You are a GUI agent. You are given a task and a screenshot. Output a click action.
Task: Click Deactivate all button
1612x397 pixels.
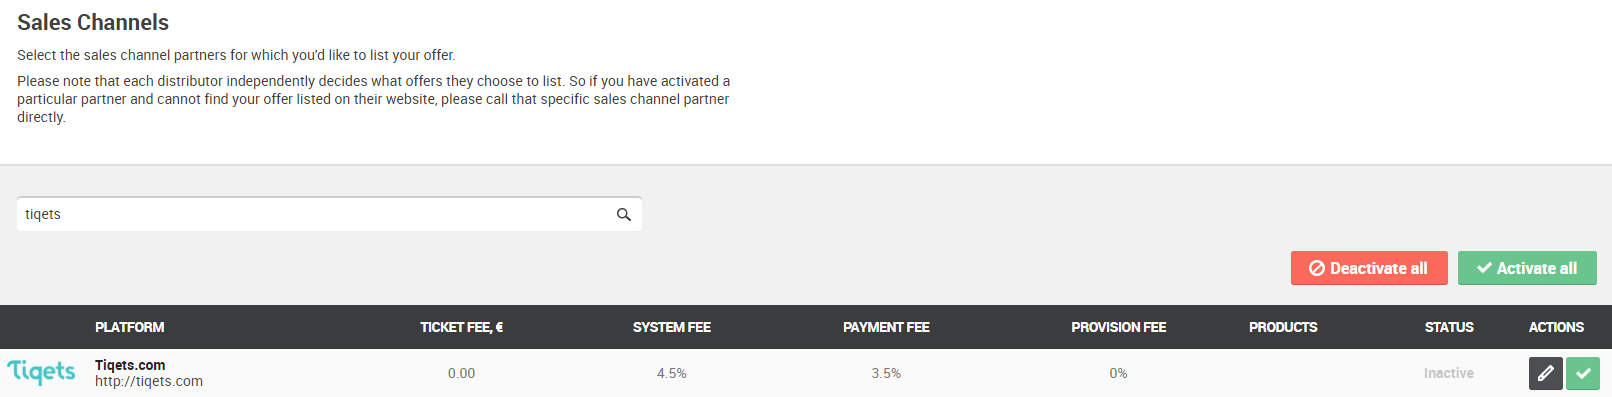1369,268
